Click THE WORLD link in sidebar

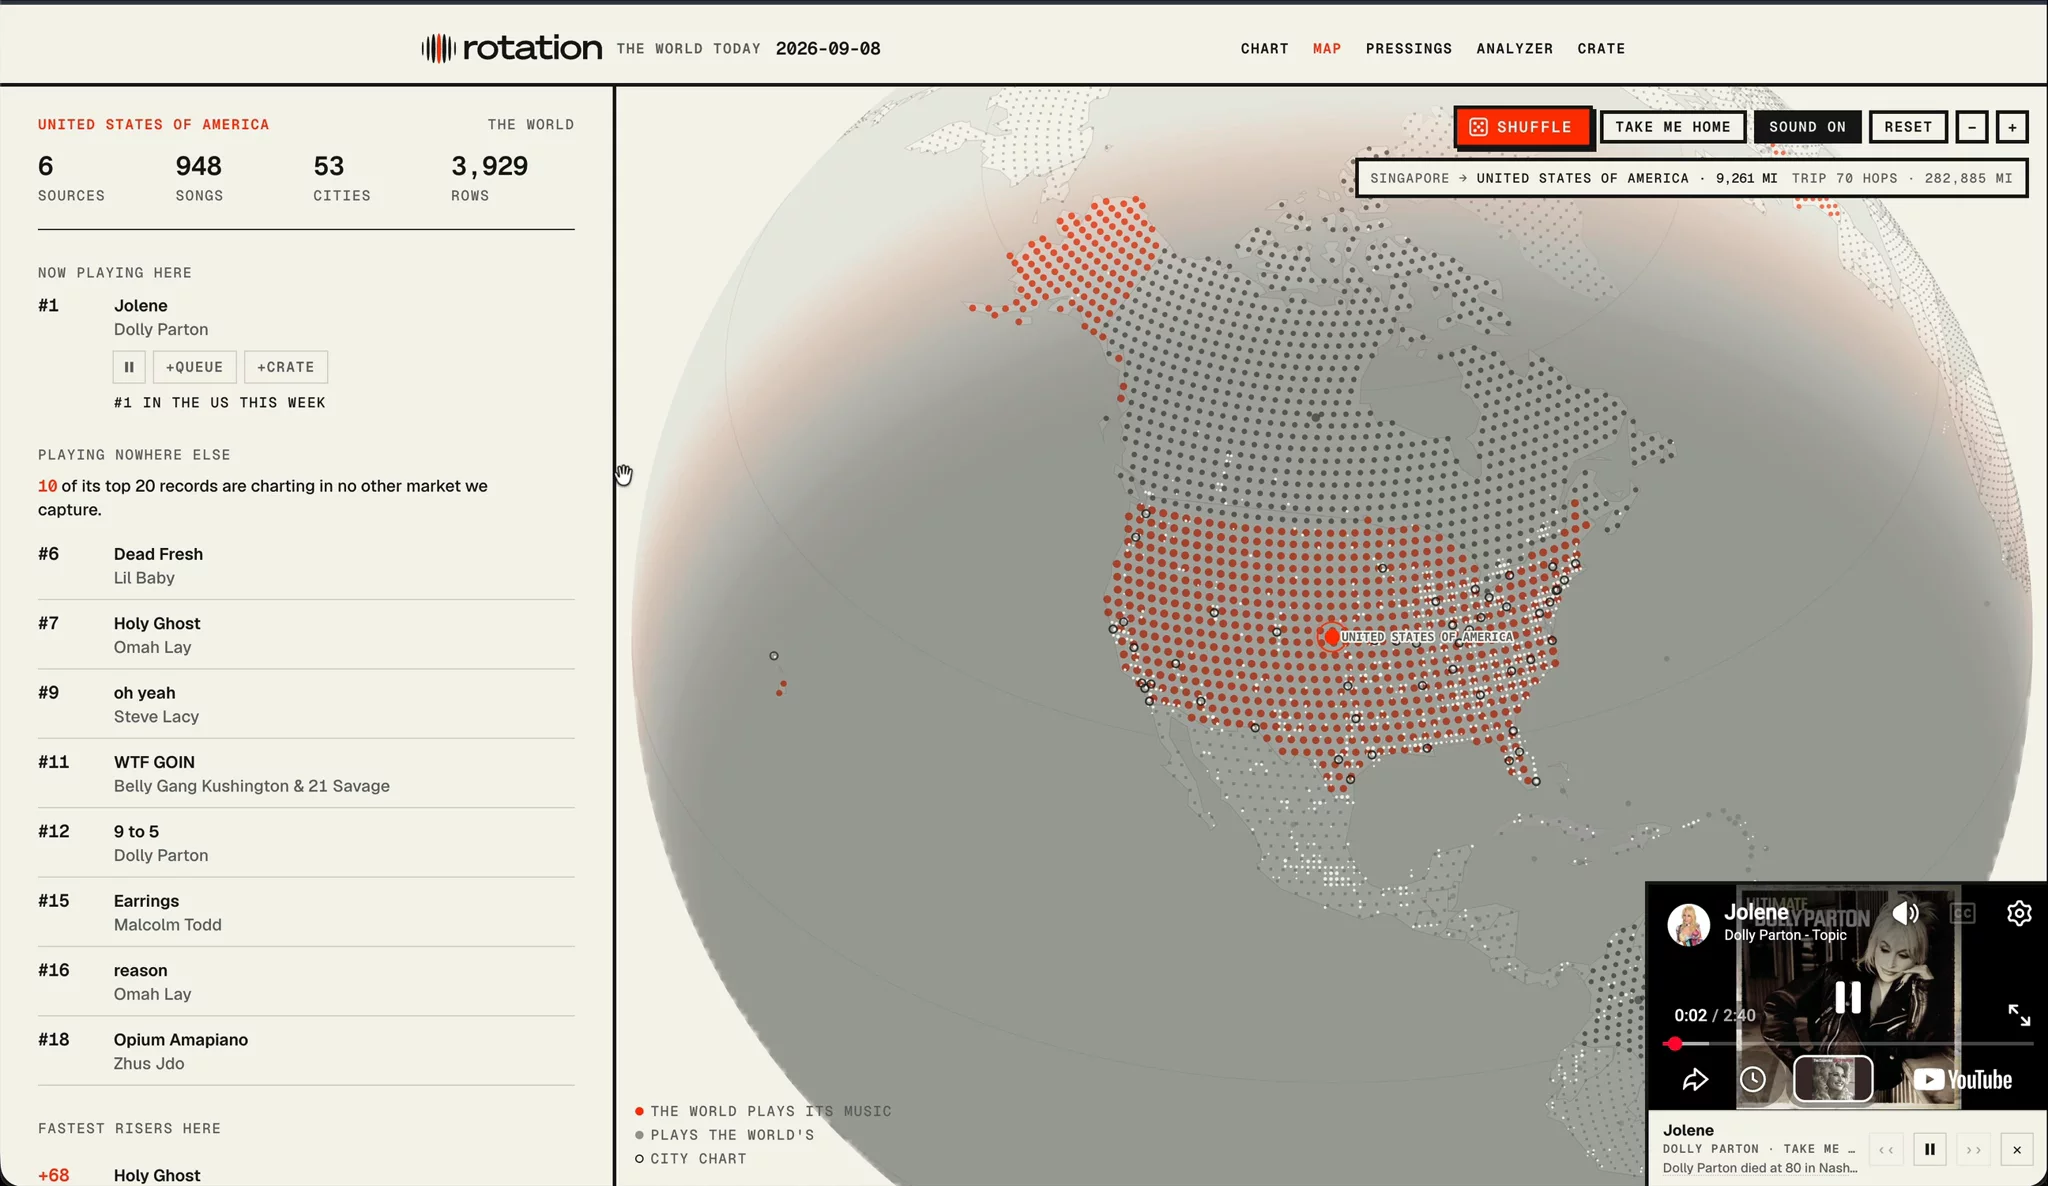[x=530, y=125]
